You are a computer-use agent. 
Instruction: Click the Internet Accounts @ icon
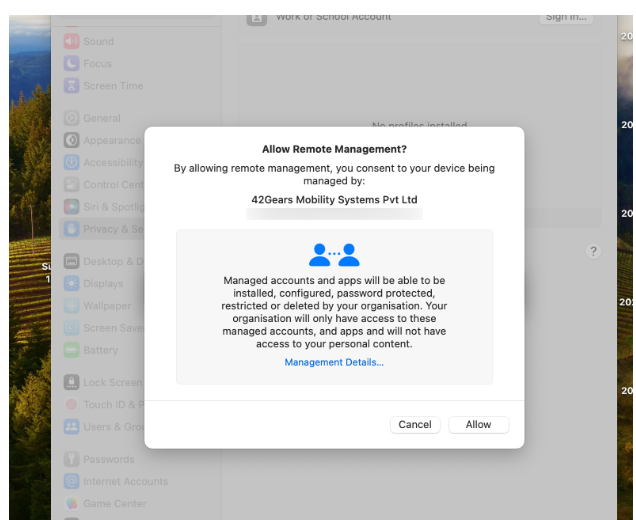71,481
